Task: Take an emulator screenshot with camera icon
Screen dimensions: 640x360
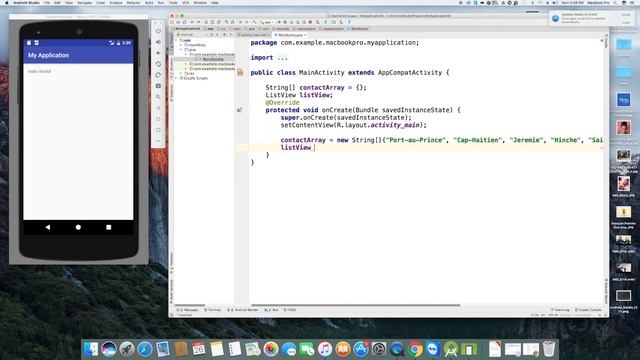Action: [158, 86]
